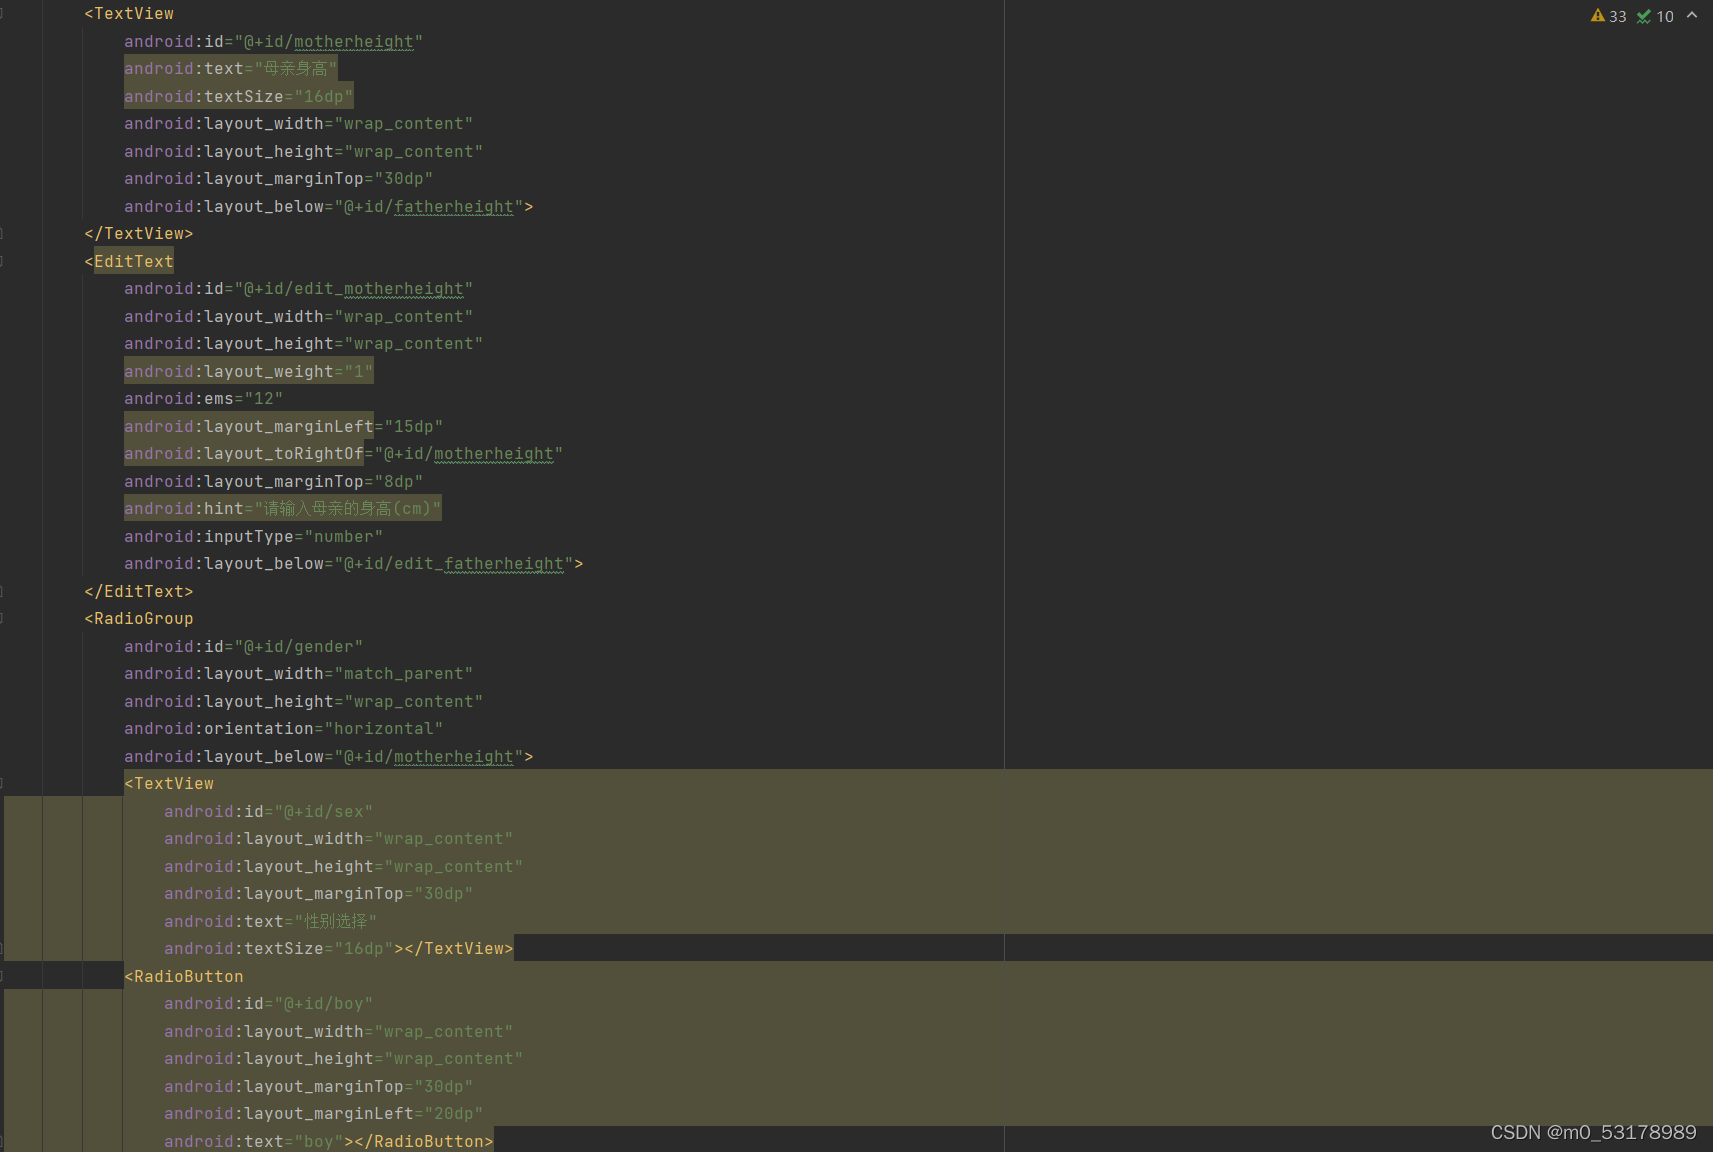Click the android:id motherheight attribute line
The image size is (1713, 1152).
click(273, 41)
